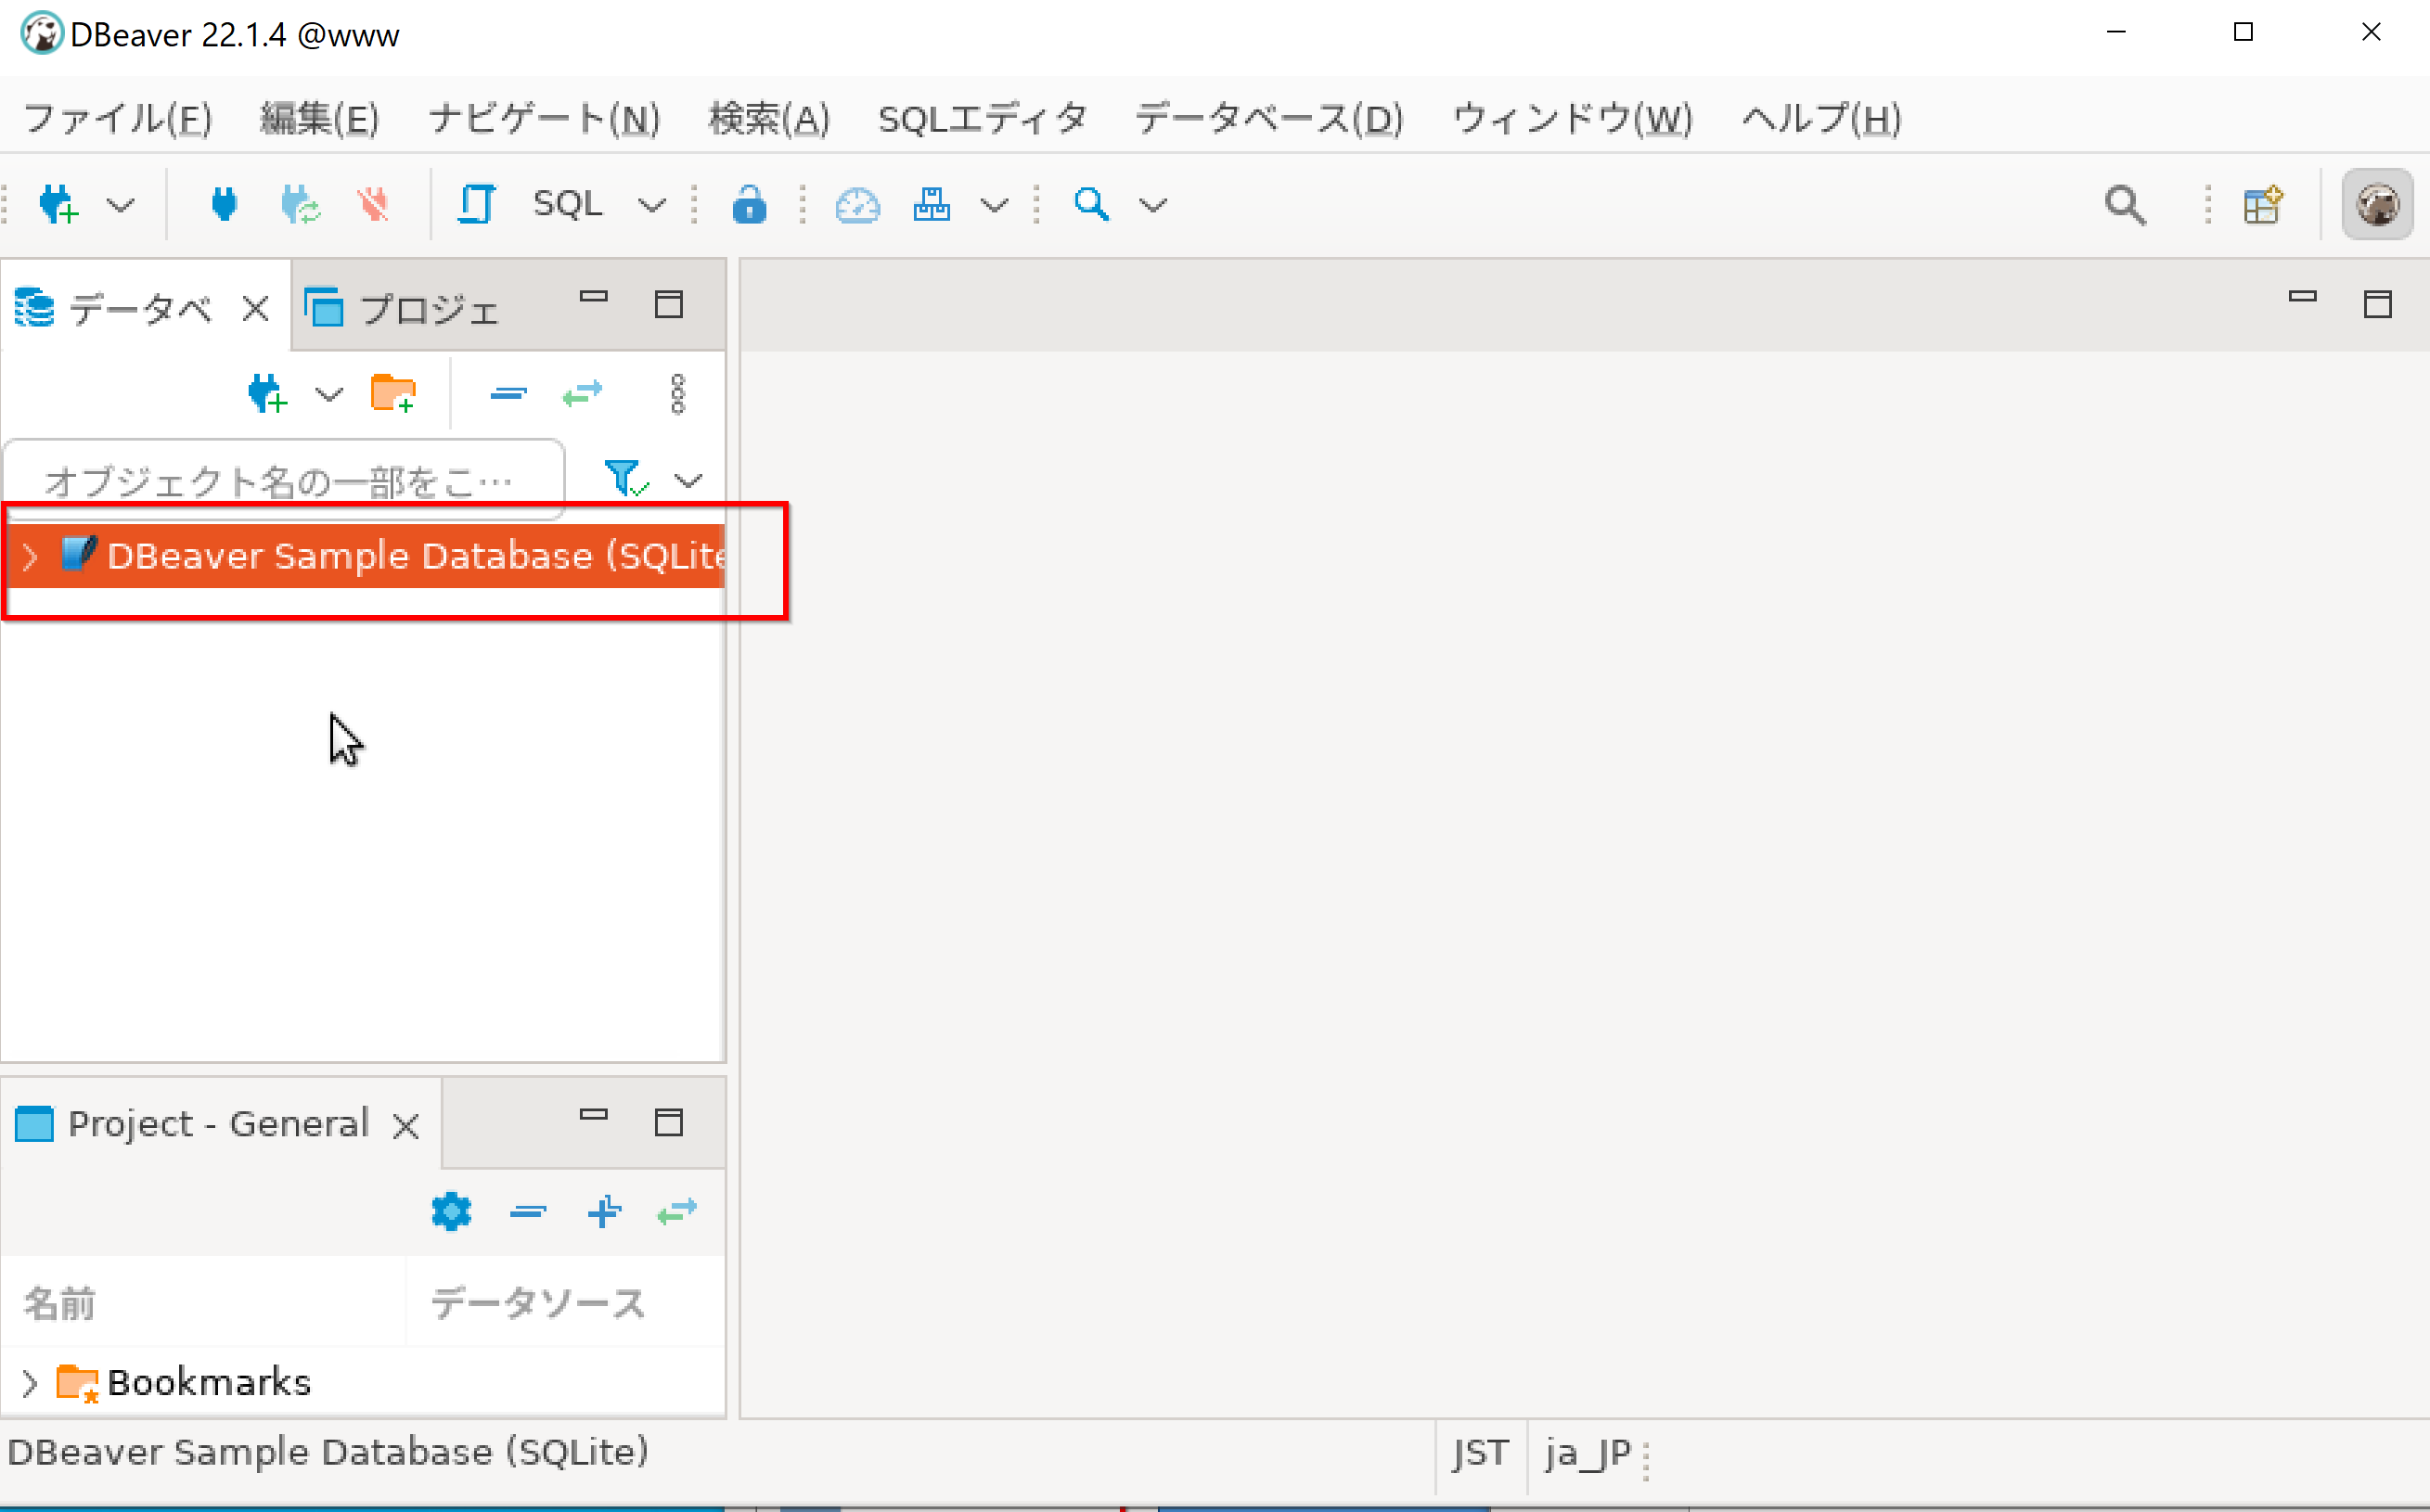Click the plus create icon in Project panel
This screenshot has width=2430, height=1512.
[604, 1212]
